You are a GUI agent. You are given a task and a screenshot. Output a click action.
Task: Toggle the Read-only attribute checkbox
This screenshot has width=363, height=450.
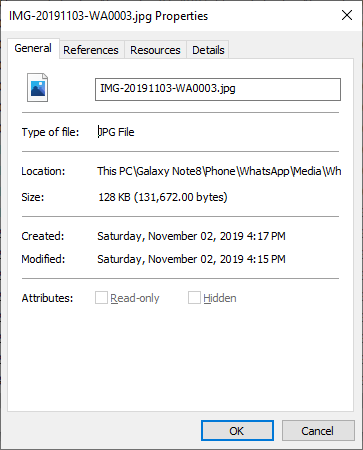tap(101, 298)
